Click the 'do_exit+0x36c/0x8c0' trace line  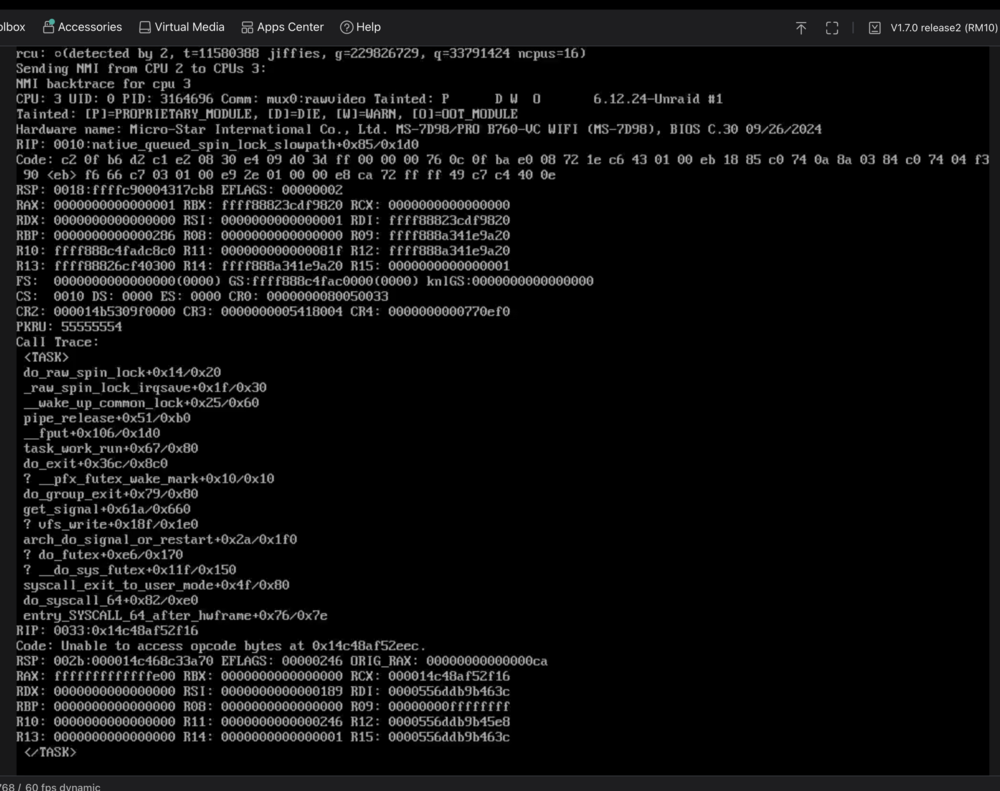[x=95, y=464]
